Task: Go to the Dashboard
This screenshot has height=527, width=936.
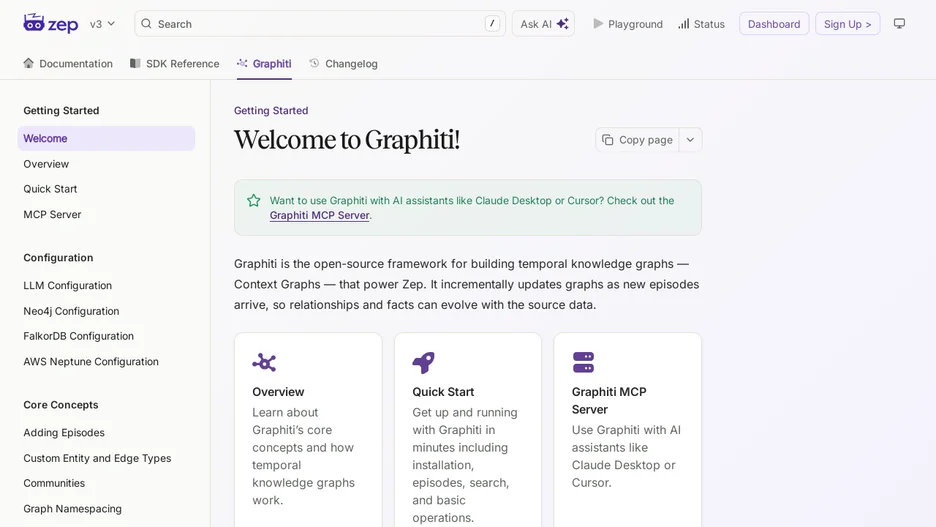Action: pyautogui.click(x=774, y=24)
